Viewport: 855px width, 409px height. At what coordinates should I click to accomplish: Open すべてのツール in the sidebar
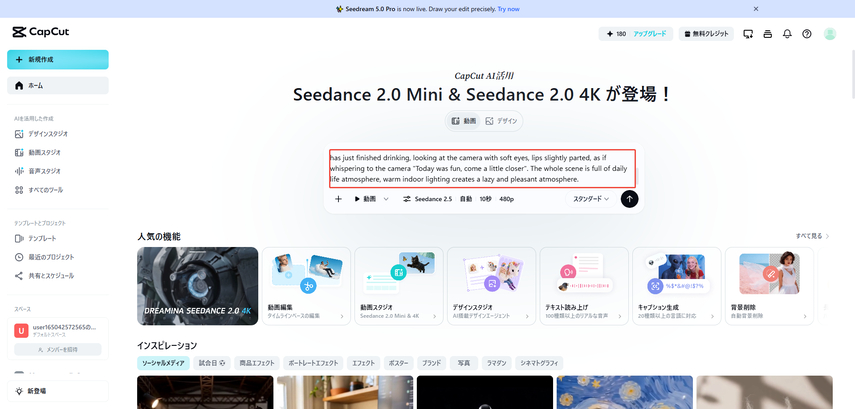tap(39, 190)
